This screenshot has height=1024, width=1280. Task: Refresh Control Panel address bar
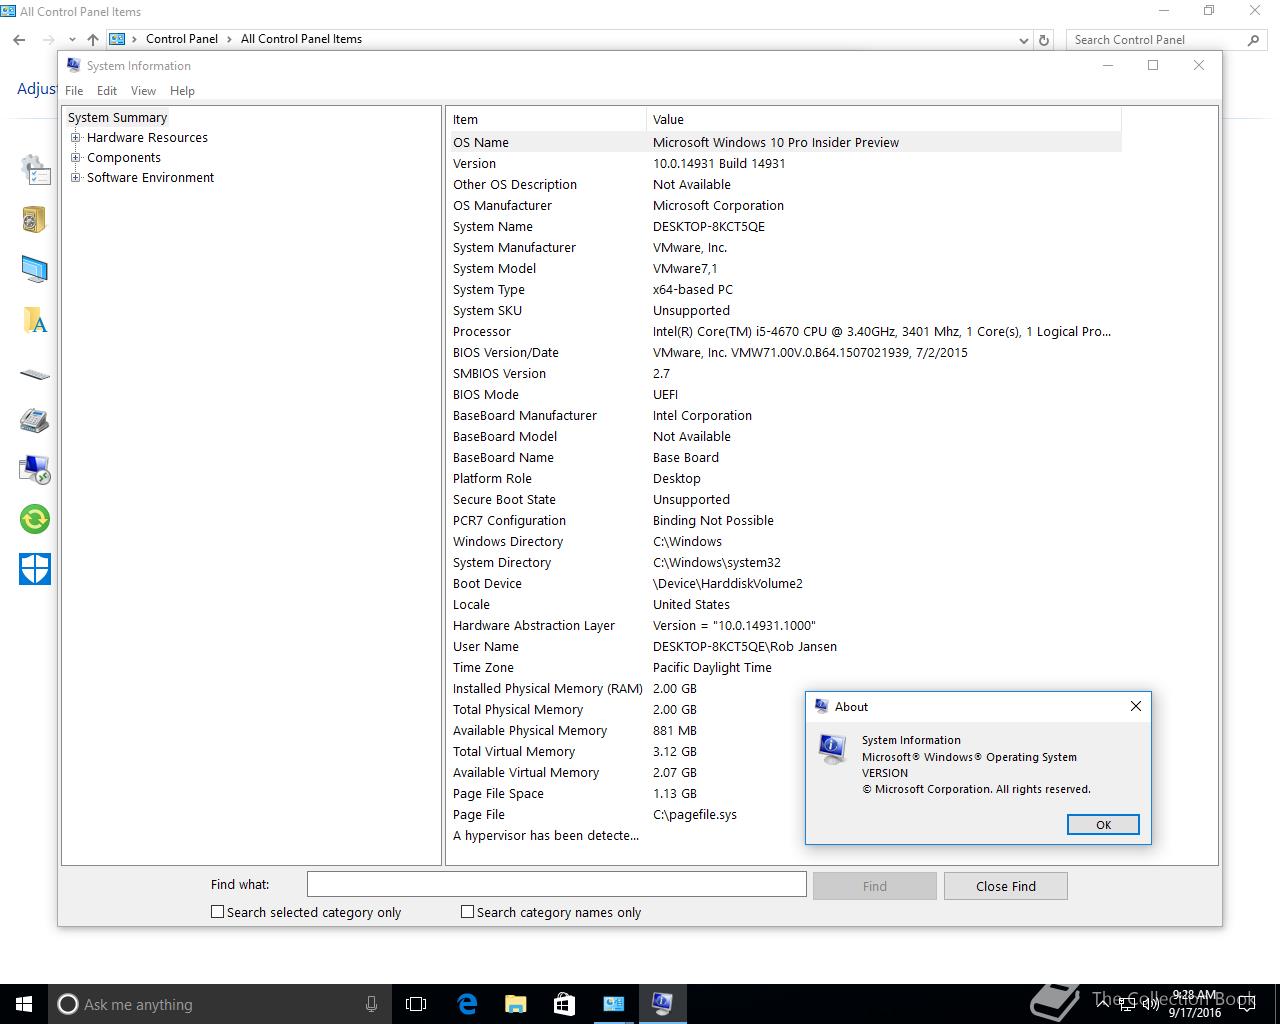pyautogui.click(x=1044, y=40)
